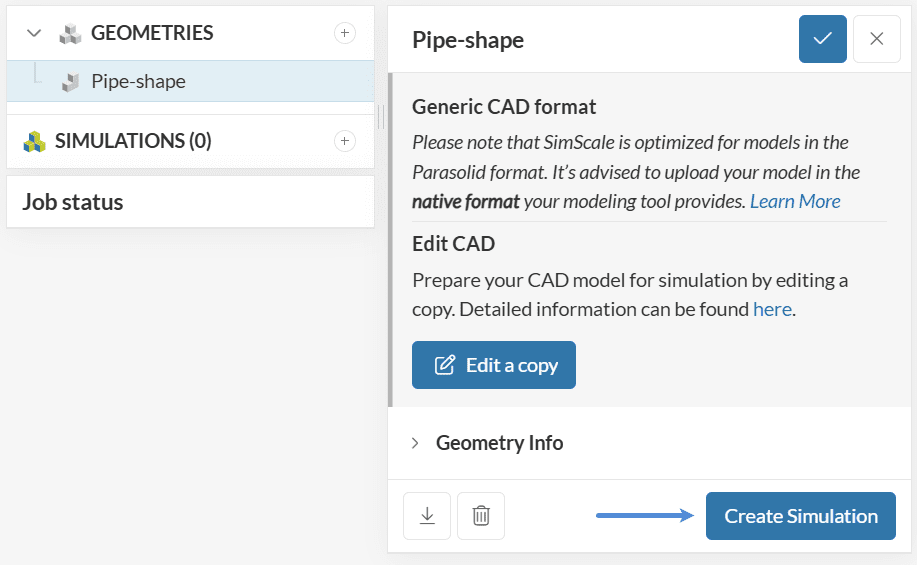Click the Edit a copy button
This screenshot has height=565, width=917.
pyautogui.click(x=494, y=365)
